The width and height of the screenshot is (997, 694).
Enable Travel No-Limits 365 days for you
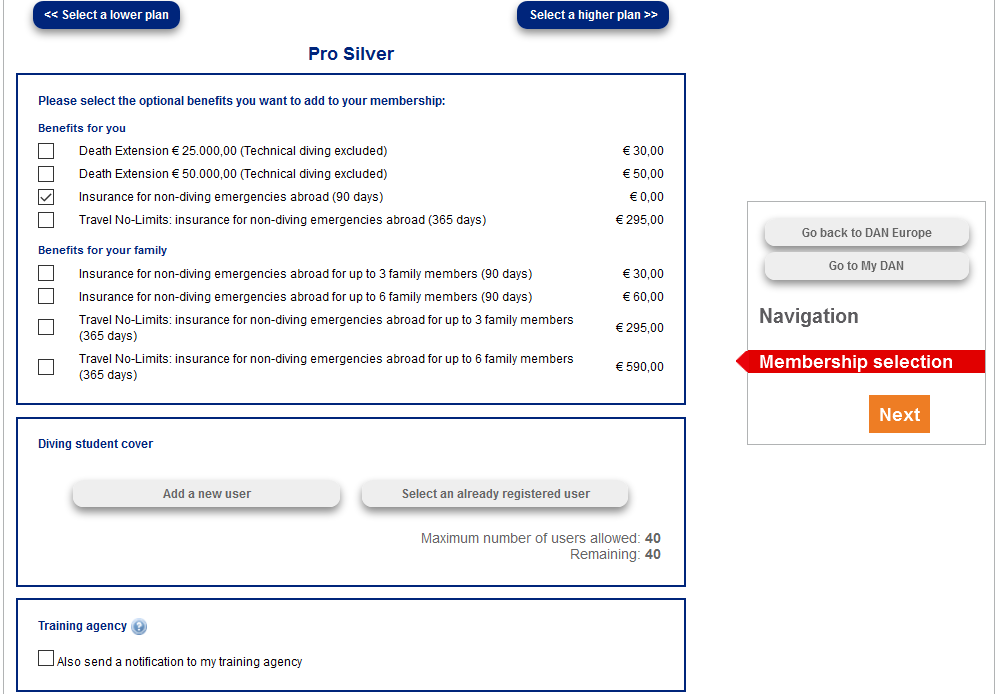coord(46,220)
